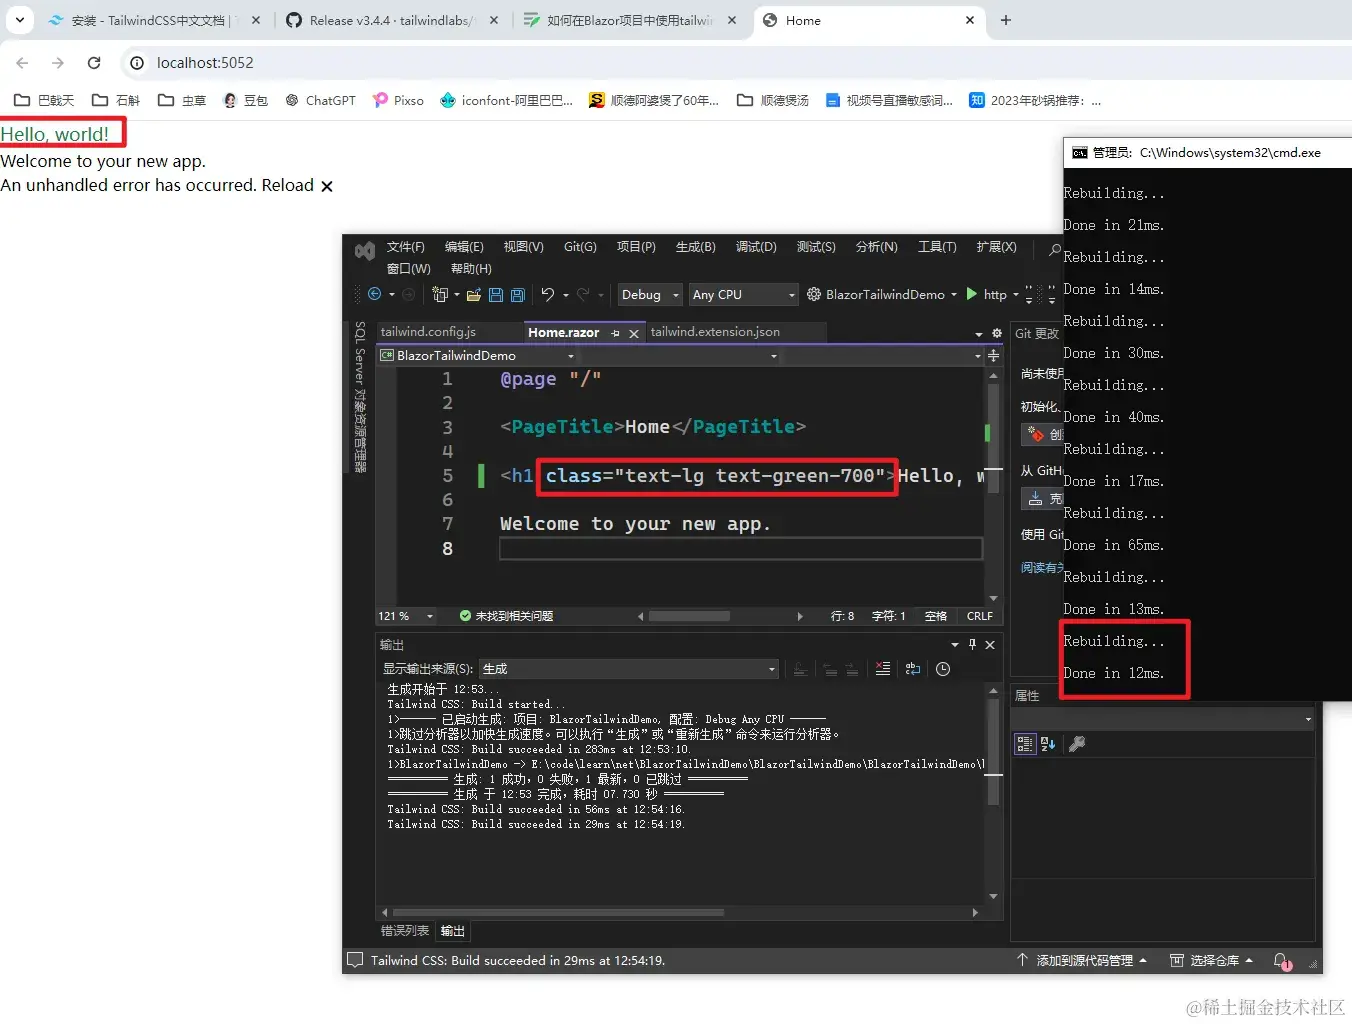Click the clear-all icon in Output panel toolbar
The height and width of the screenshot is (1024, 1352).
[x=883, y=669]
